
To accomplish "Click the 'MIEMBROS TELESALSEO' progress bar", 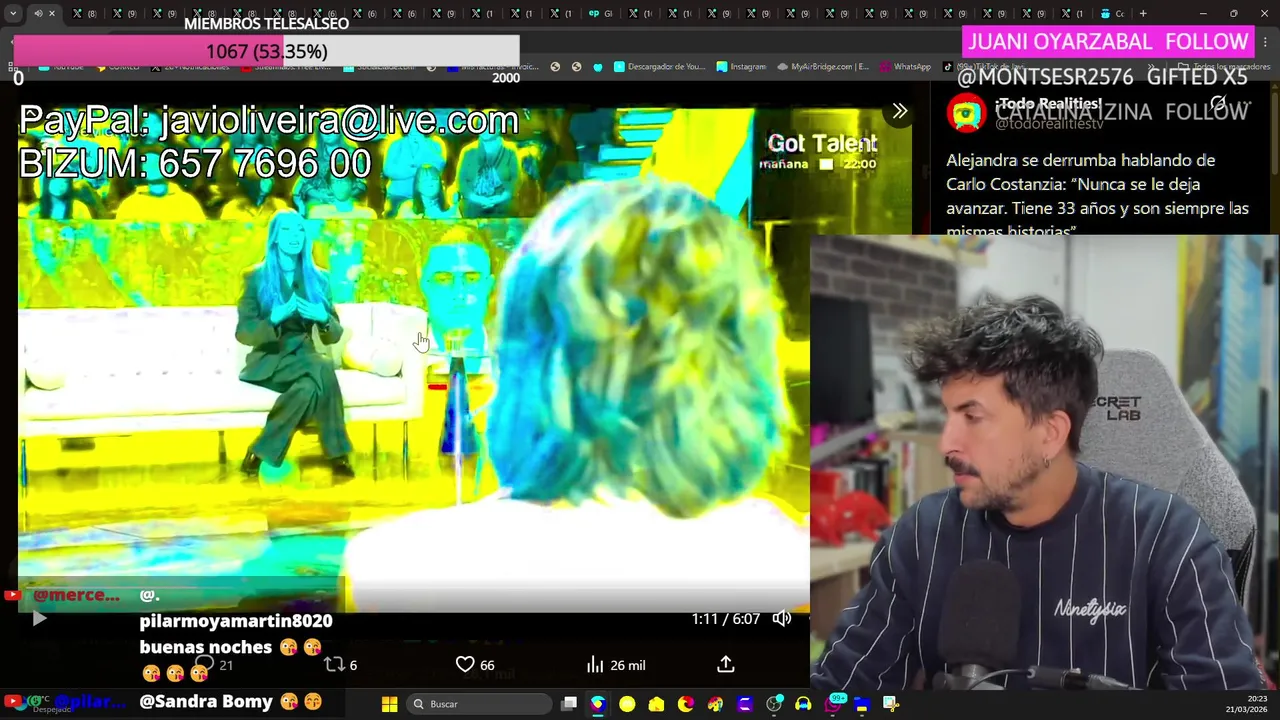I will click(266, 51).
